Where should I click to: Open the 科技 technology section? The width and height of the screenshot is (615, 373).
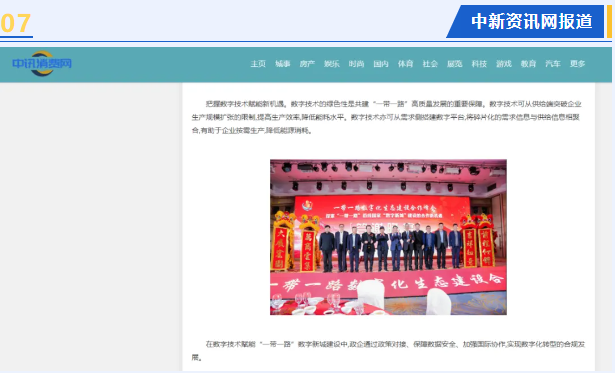coord(479,64)
